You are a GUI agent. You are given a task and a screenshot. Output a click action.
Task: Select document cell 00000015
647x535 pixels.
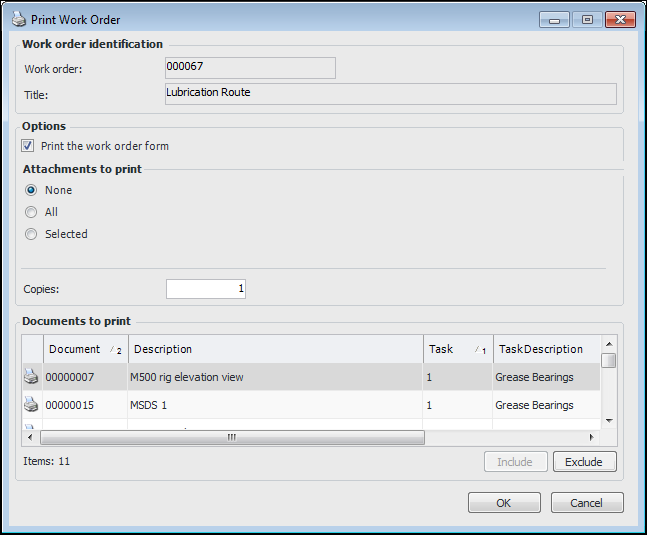[85, 405]
